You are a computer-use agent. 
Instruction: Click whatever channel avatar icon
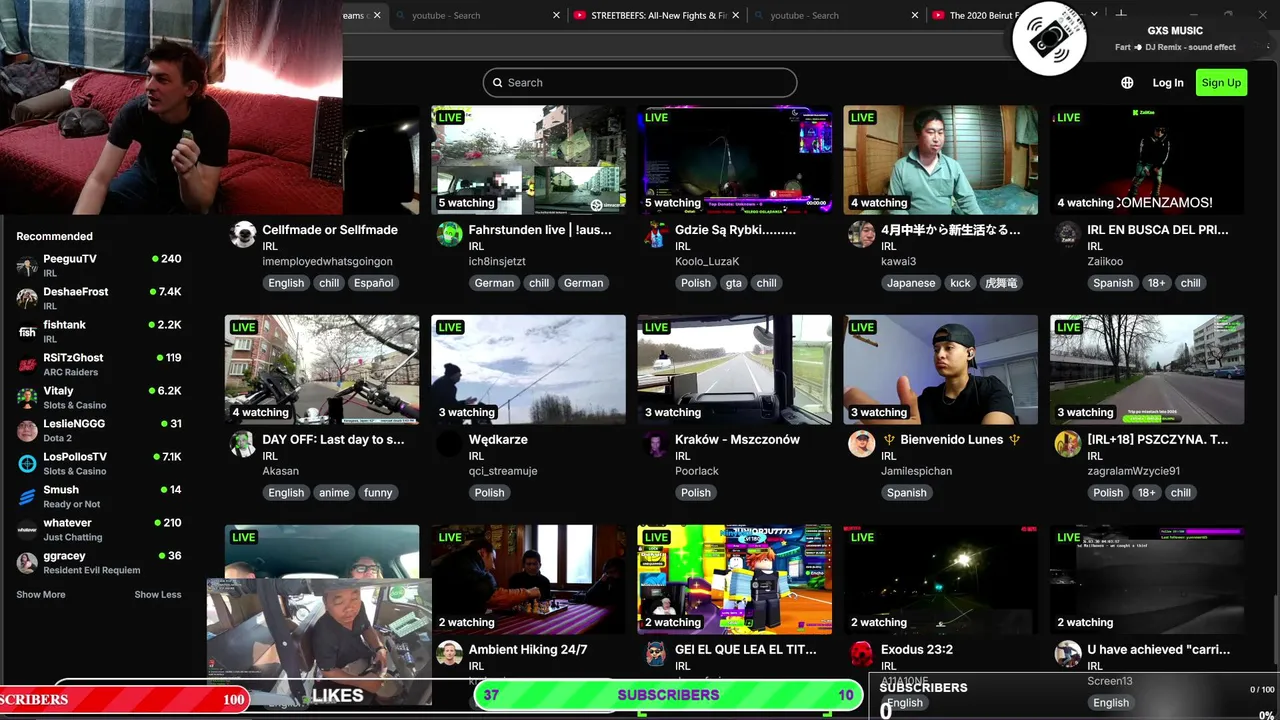click(27, 530)
